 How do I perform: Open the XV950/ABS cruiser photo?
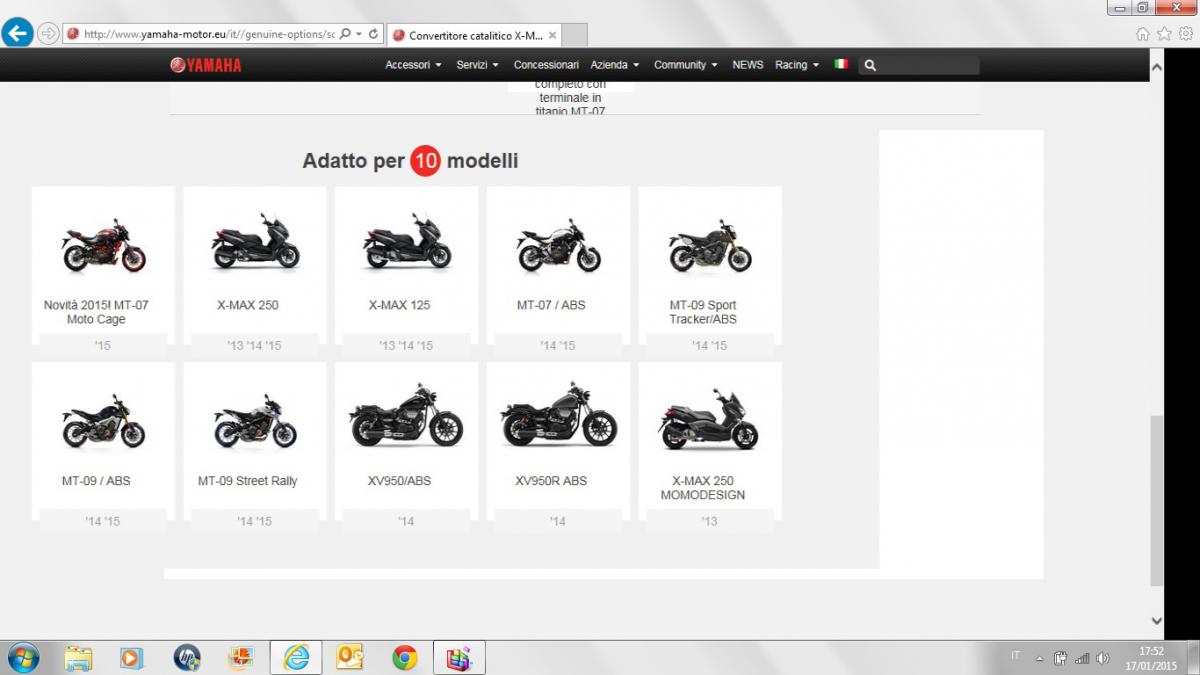pyautogui.click(x=406, y=415)
